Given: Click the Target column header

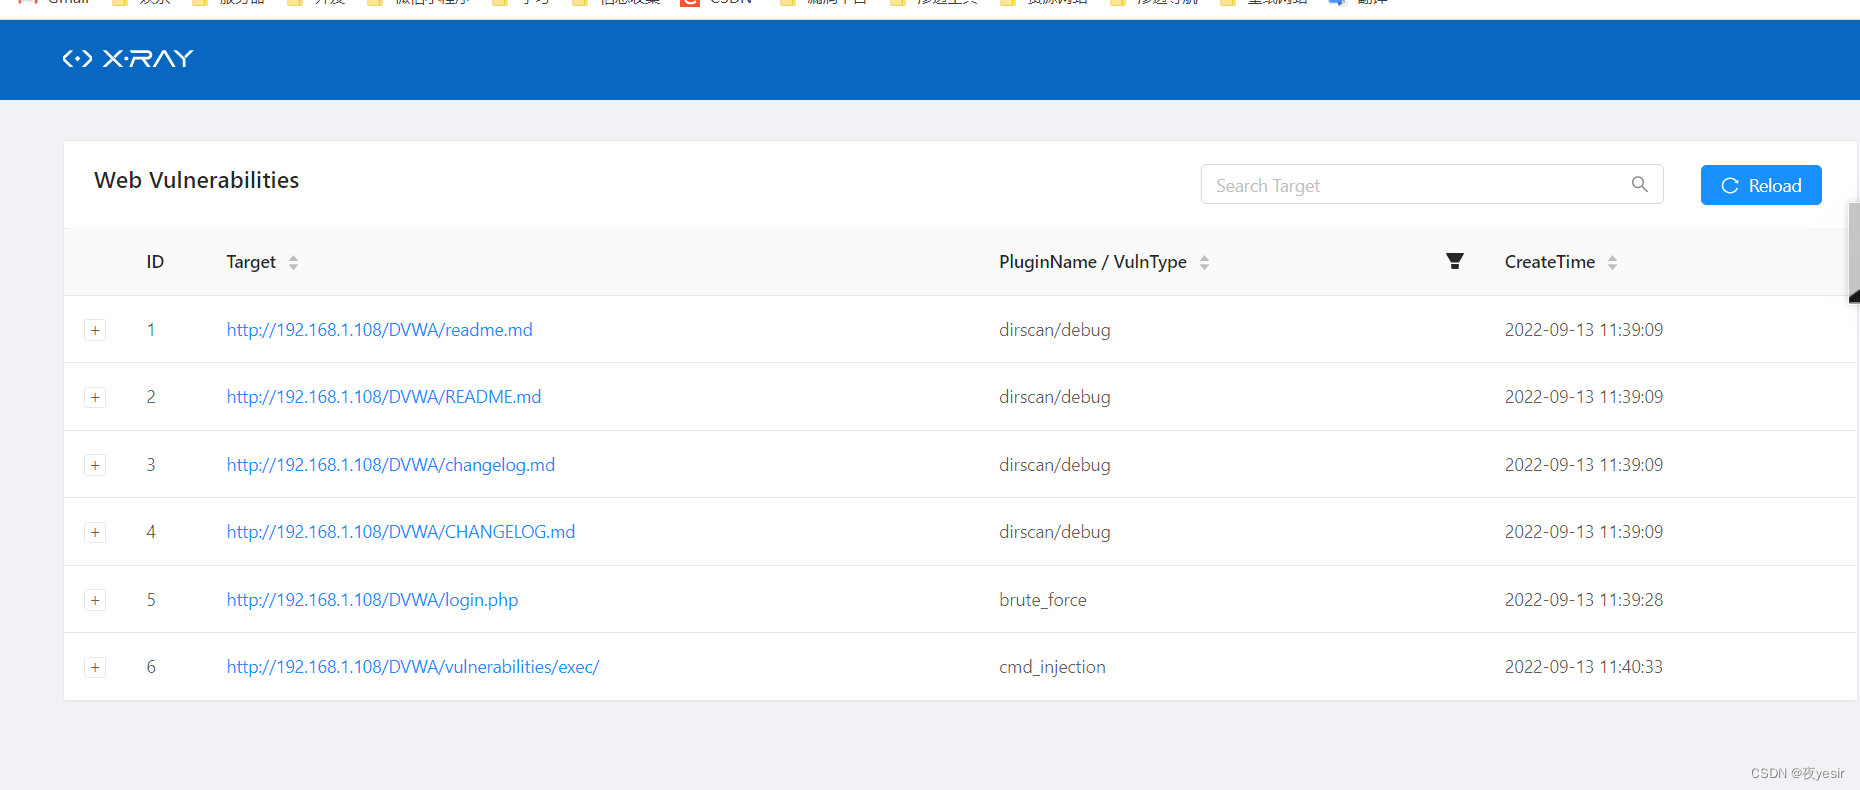Looking at the screenshot, I should point(251,262).
